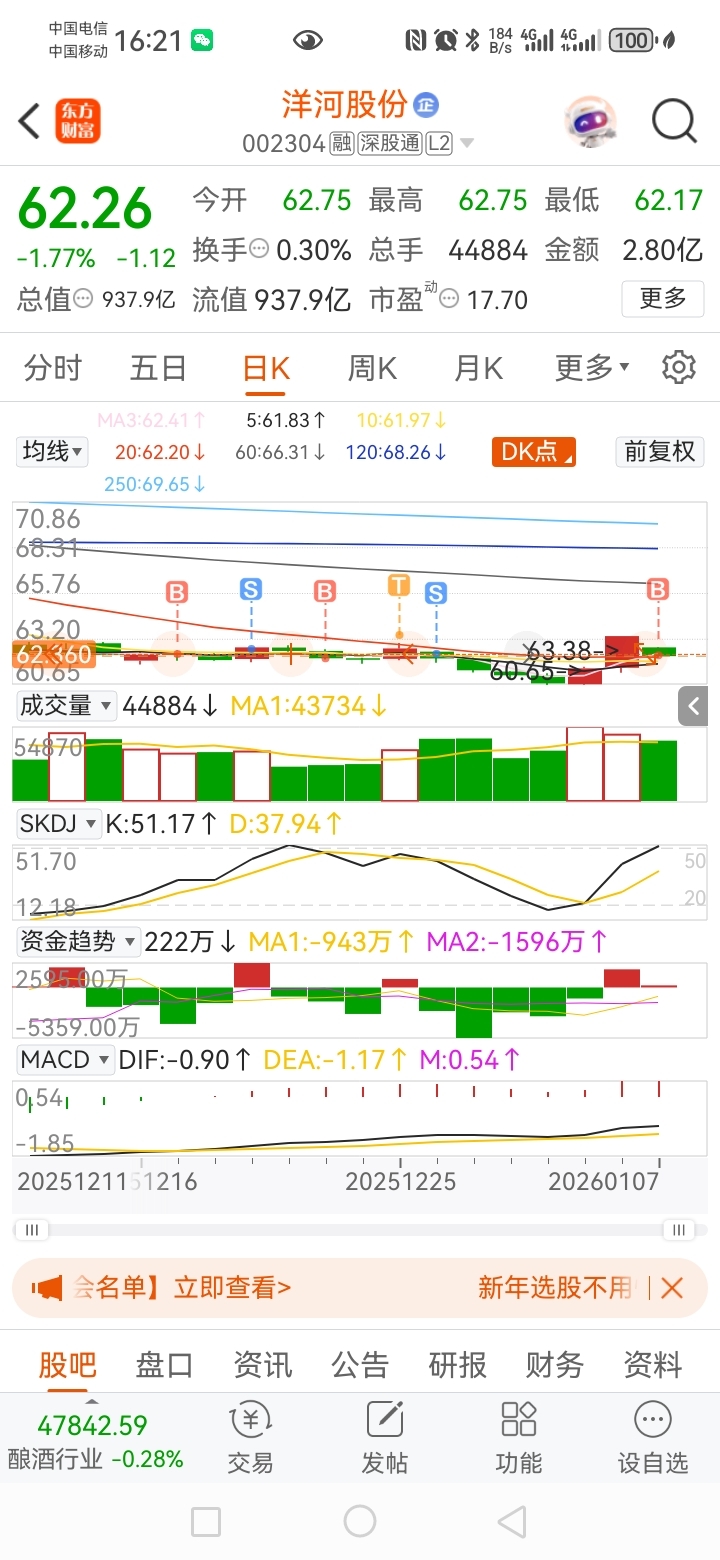
Task: Tap the Android home circle button
Action: coord(360,1522)
